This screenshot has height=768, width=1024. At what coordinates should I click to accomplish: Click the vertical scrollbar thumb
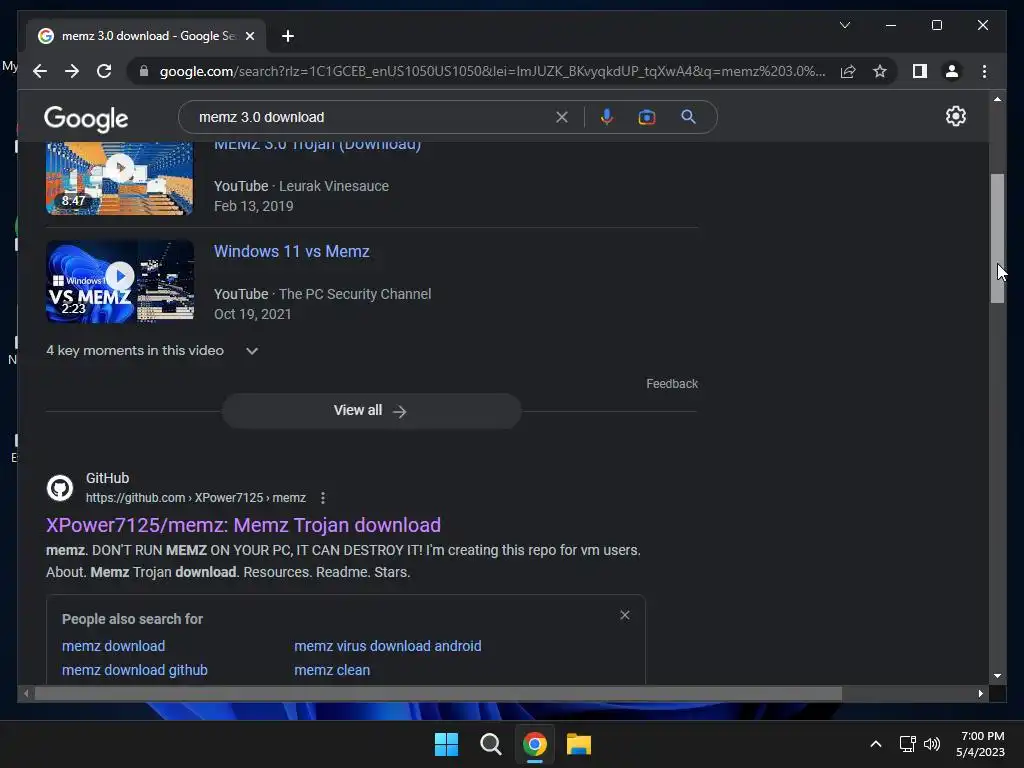(x=997, y=238)
